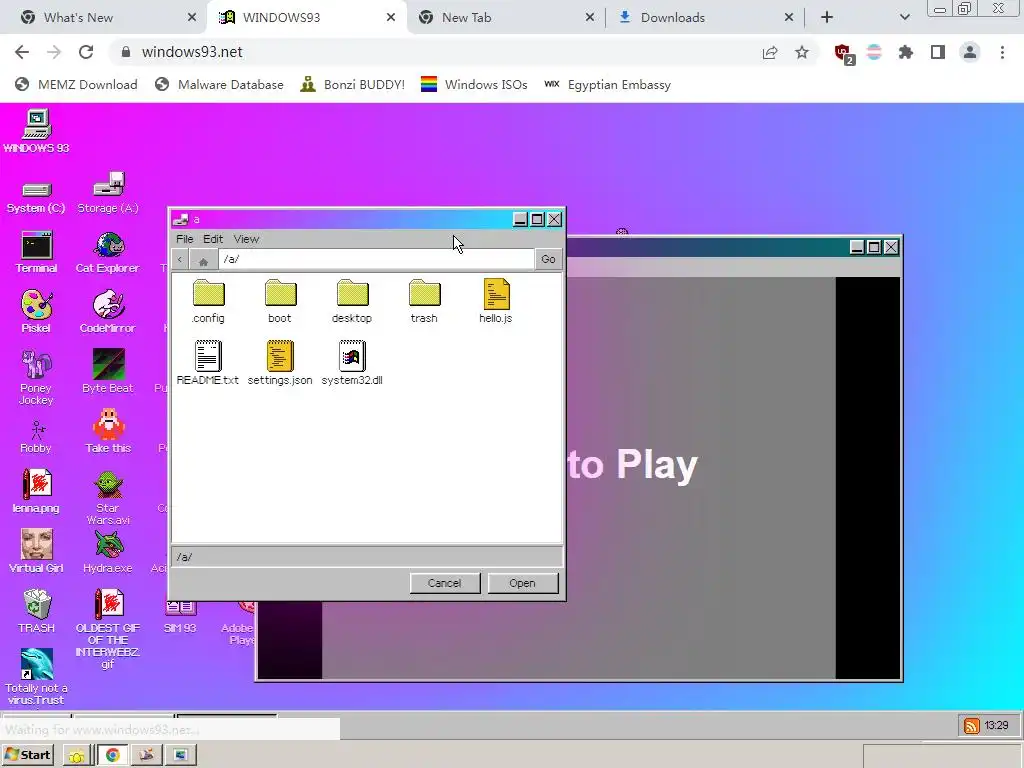The image size is (1024, 768).
Task: Click the Open button in file dialog
Action: click(x=522, y=583)
